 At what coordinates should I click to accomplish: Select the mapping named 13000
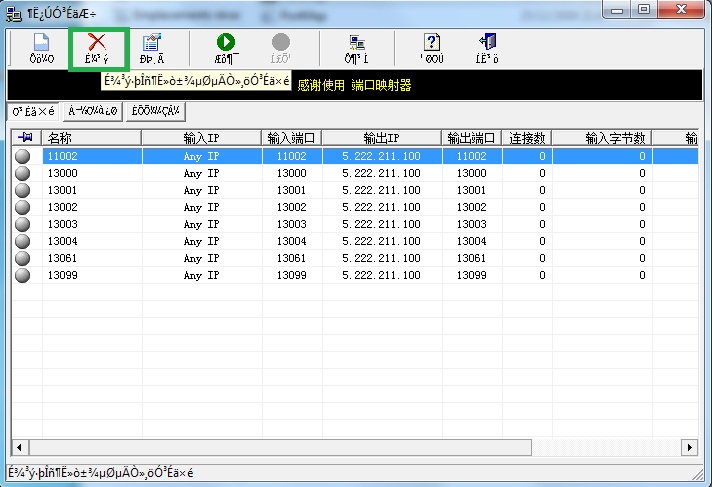[x=62, y=173]
